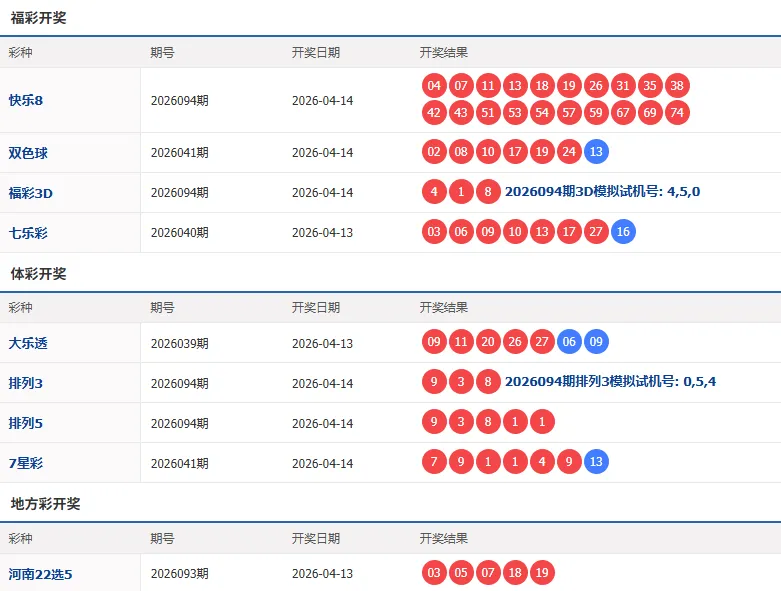Open the 双色球 lottery link
Image resolution: width=781 pixels, height=591 pixels.
[28, 153]
